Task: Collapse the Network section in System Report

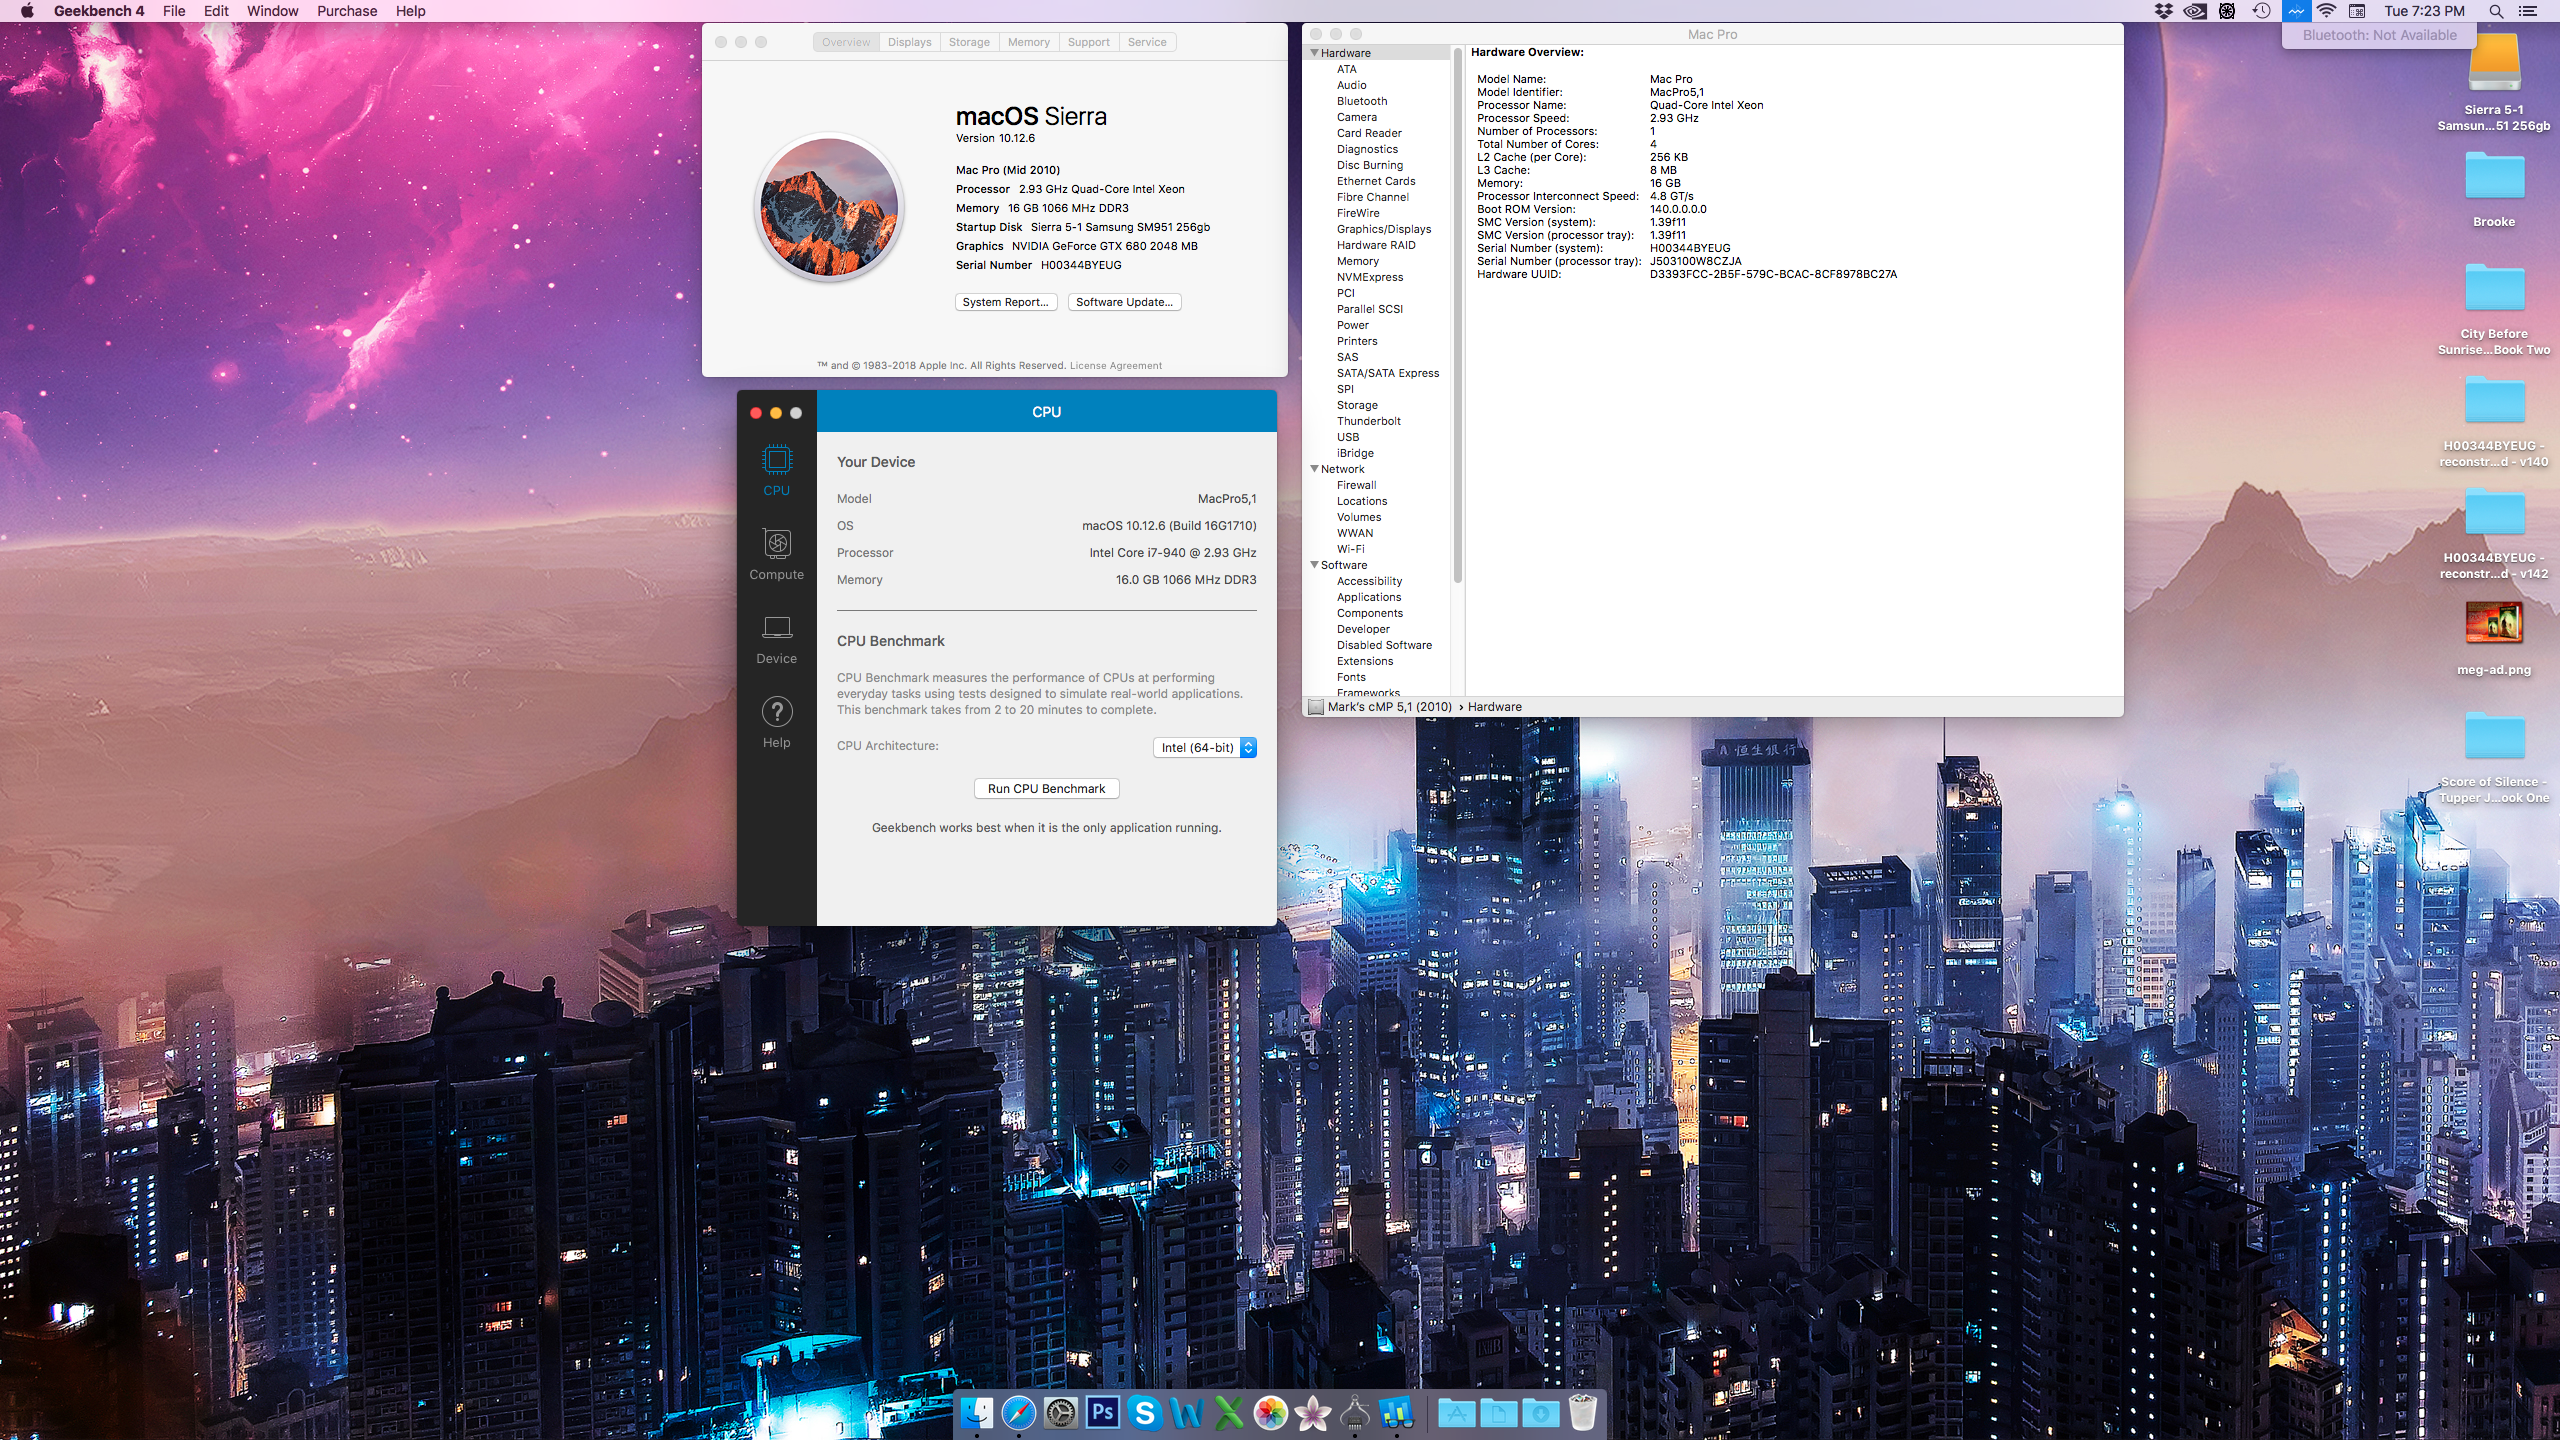Action: click(1314, 469)
